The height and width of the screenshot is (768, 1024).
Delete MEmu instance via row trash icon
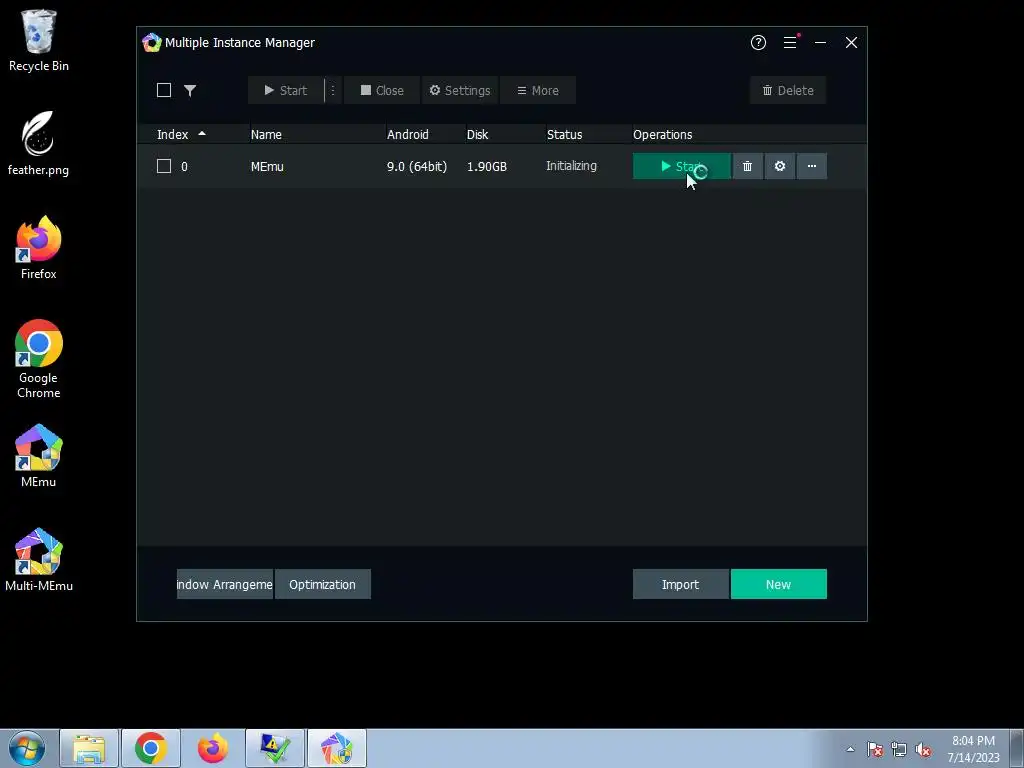coord(748,166)
